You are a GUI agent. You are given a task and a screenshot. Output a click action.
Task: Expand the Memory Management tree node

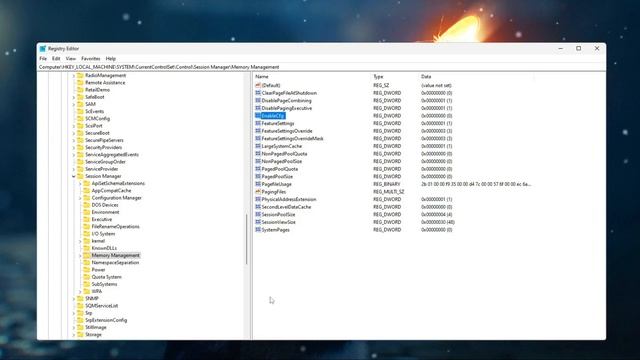point(80,256)
